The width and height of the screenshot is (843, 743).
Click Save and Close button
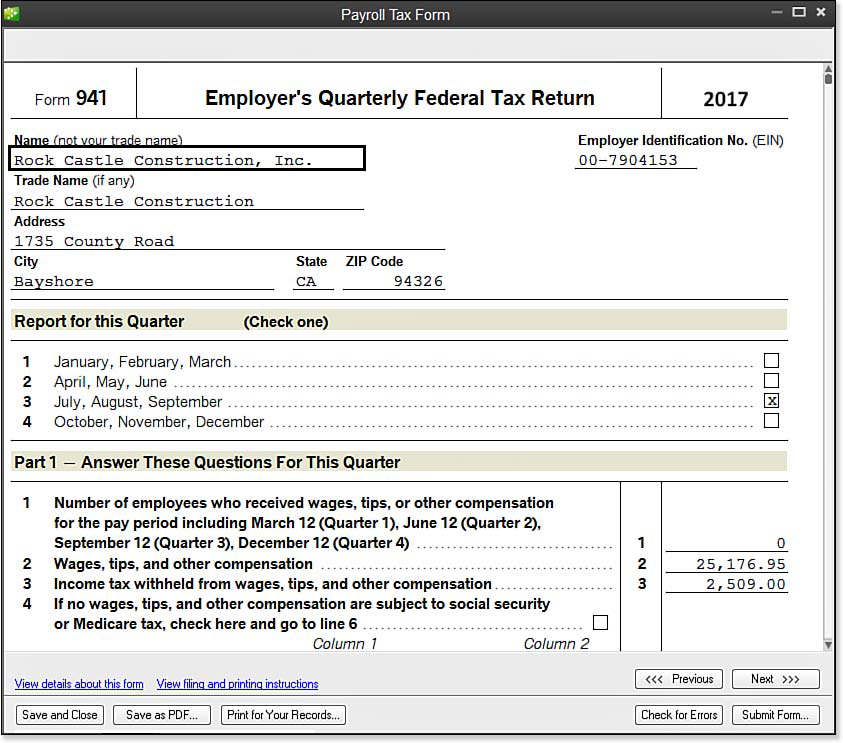[60, 715]
